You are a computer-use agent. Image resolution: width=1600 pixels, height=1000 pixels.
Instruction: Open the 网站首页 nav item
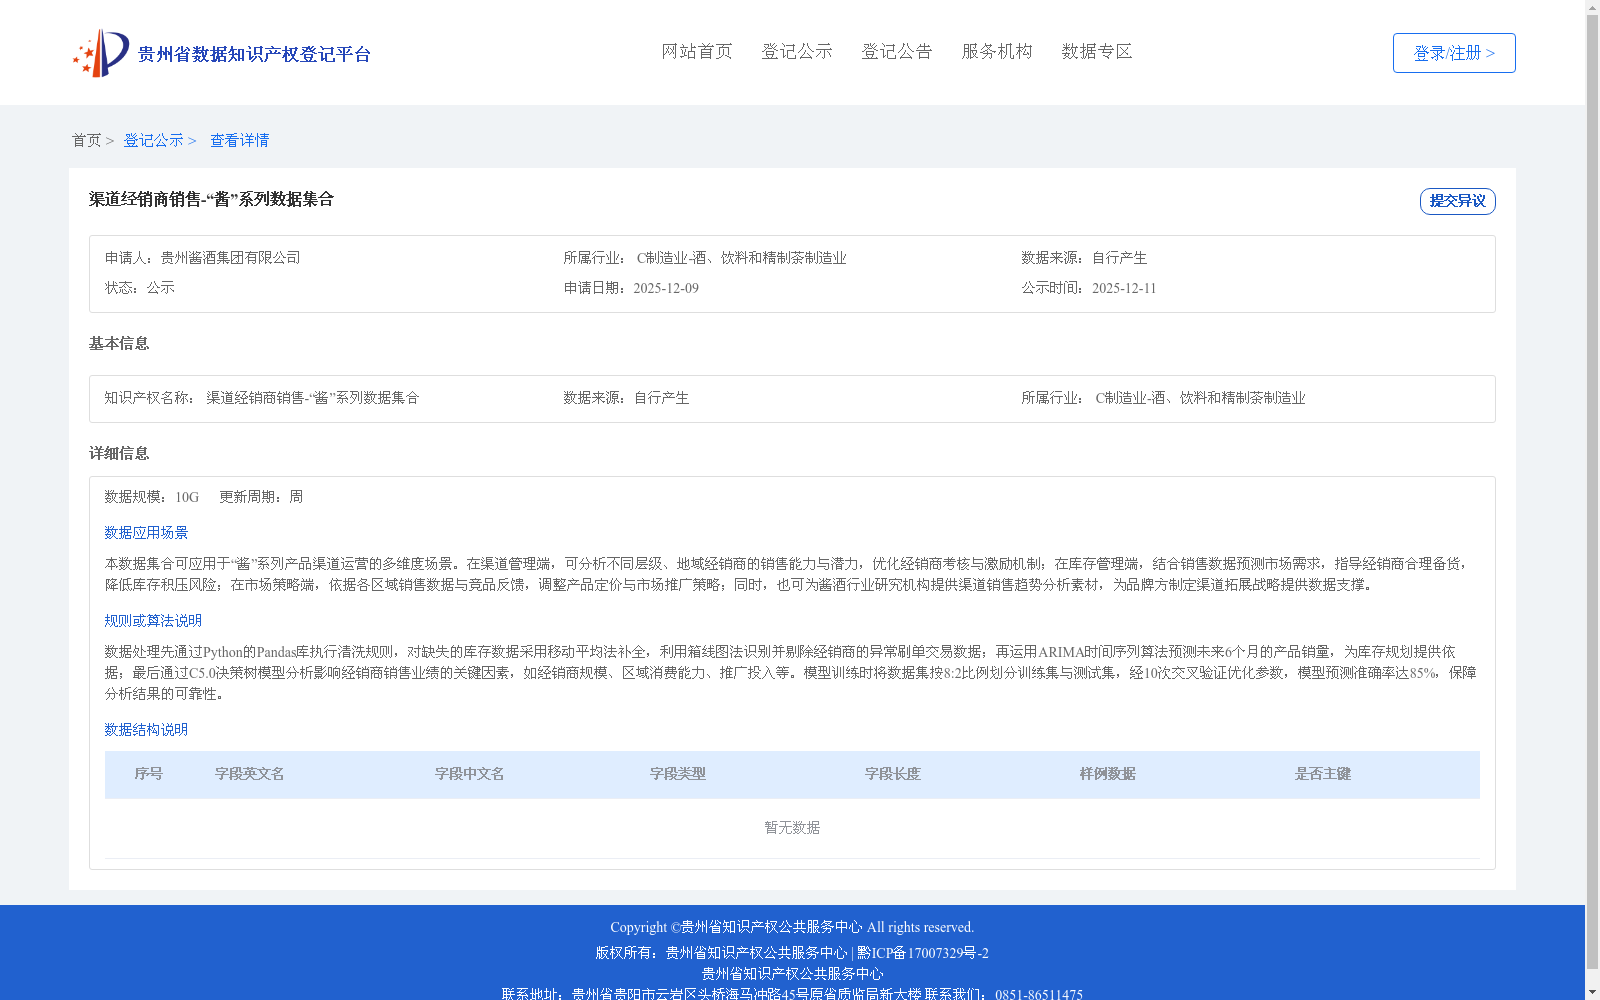pos(697,51)
